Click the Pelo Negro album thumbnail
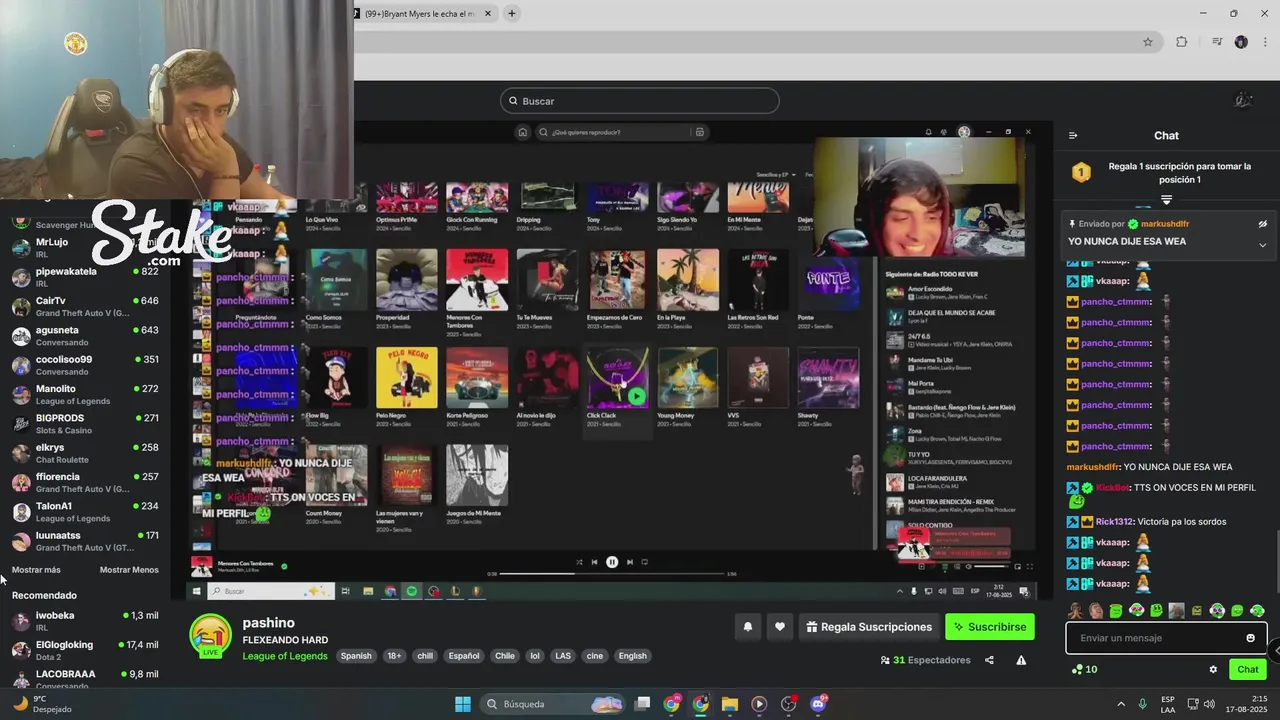 coord(407,377)
